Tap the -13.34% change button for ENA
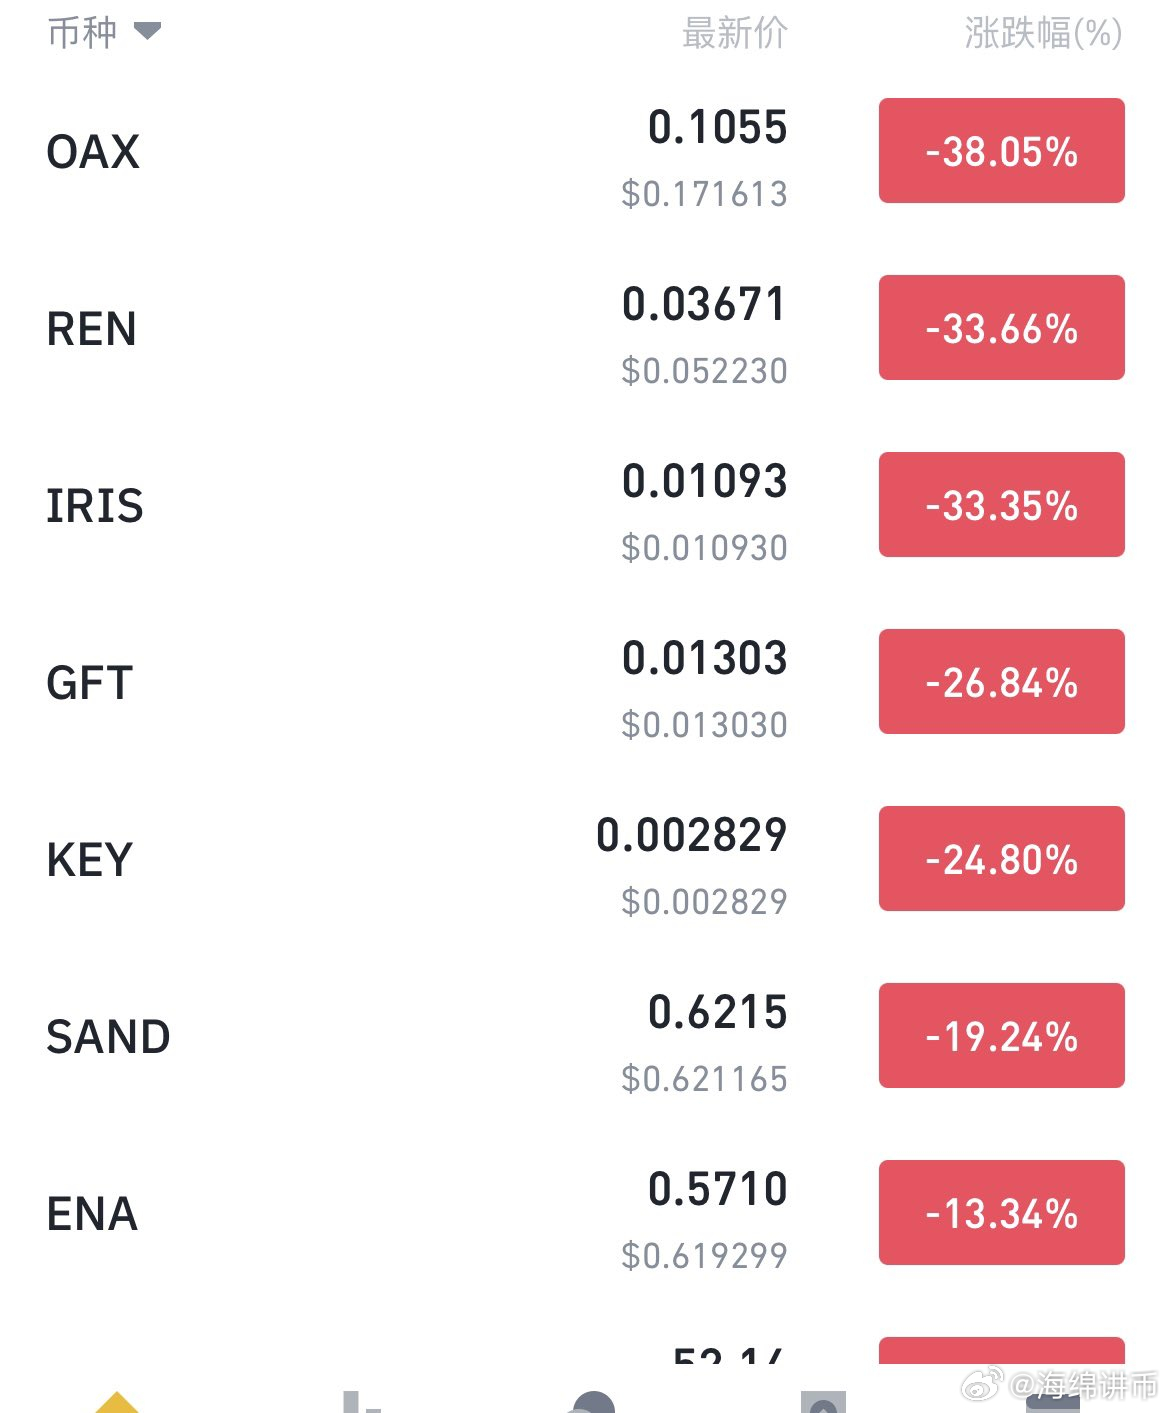1170x1413 pixels. coord(1002,1213)
